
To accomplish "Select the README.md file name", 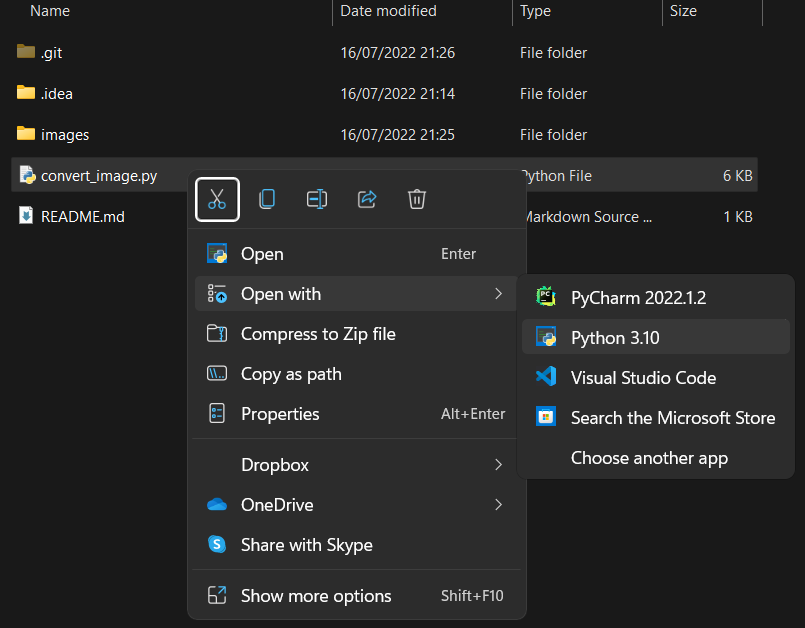I will pos(83,217).
